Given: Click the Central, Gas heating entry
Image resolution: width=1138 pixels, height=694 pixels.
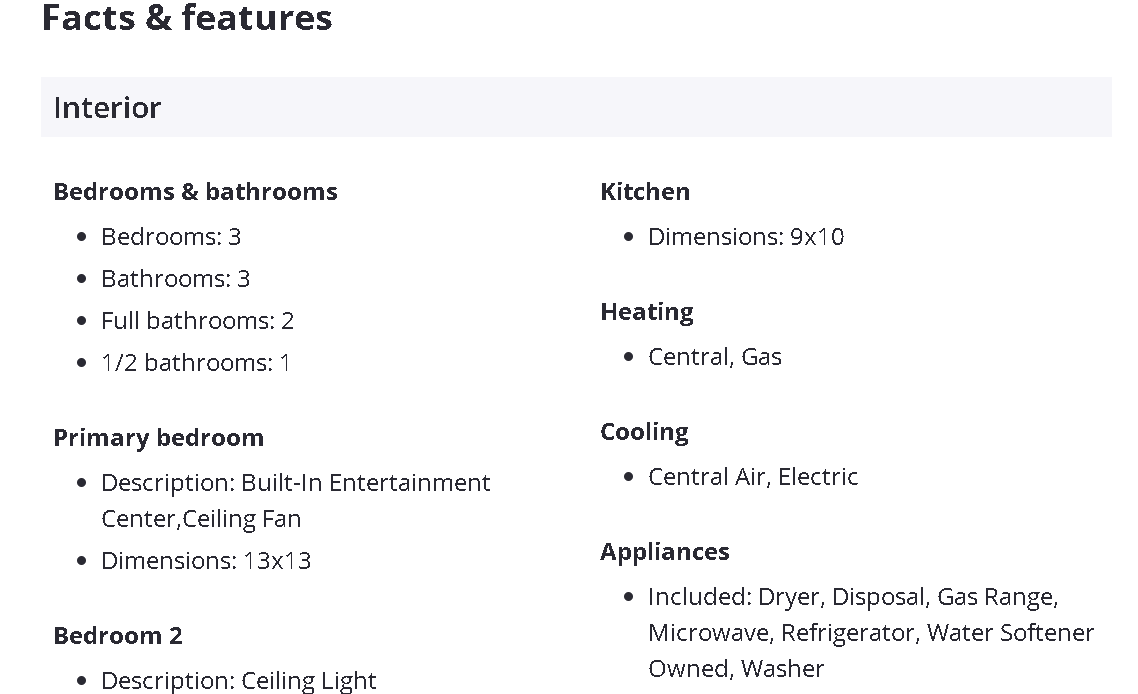Looking at the screenshot, I should (x=714, y=357).
